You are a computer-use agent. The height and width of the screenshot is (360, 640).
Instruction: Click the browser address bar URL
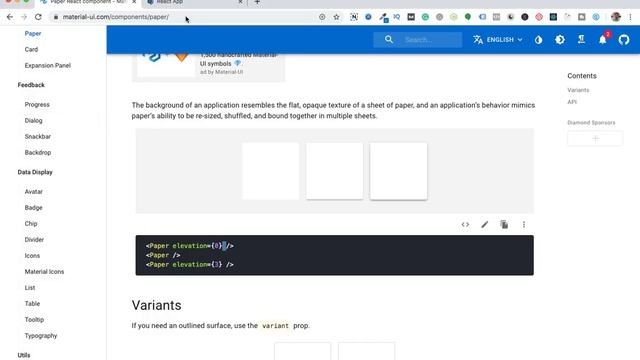point(116,17)
